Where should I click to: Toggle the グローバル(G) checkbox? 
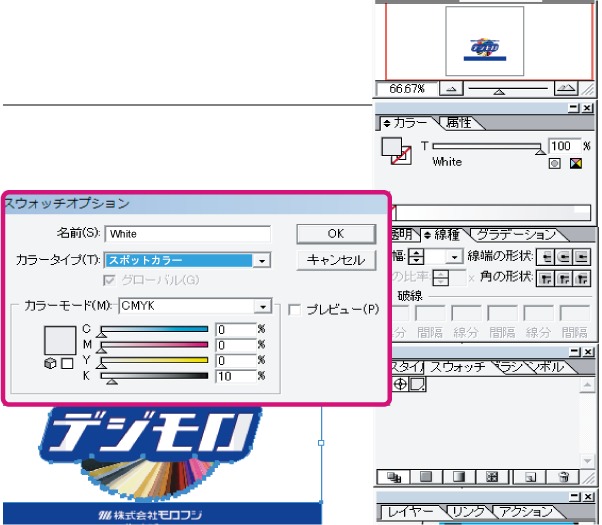tap(109, 280)
